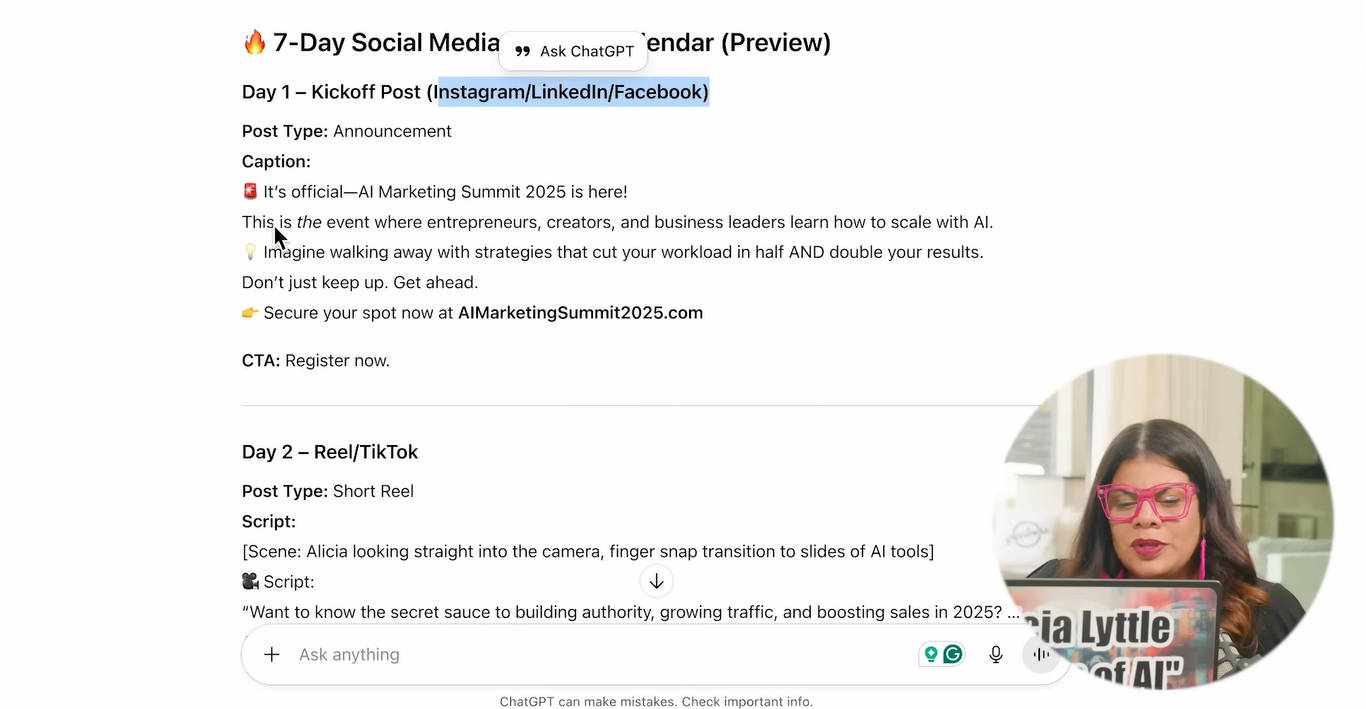Click the presenter webcam video bubble
Image resolution: width=1366 pixels, height=709 pixels.
pyautogui.click(x=1165, y=520)
